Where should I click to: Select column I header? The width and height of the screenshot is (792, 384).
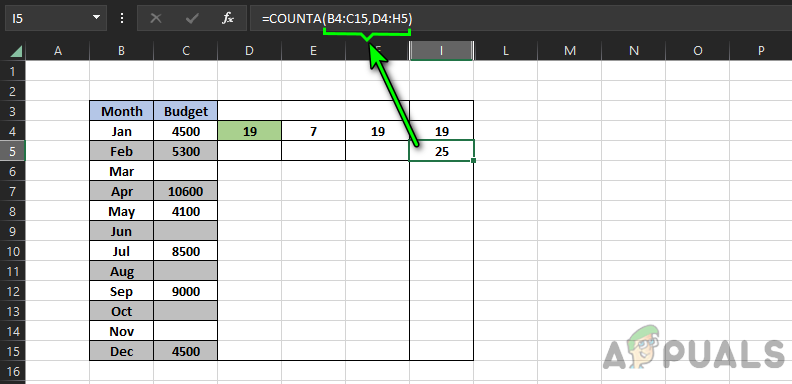click(x=441, y=51)
